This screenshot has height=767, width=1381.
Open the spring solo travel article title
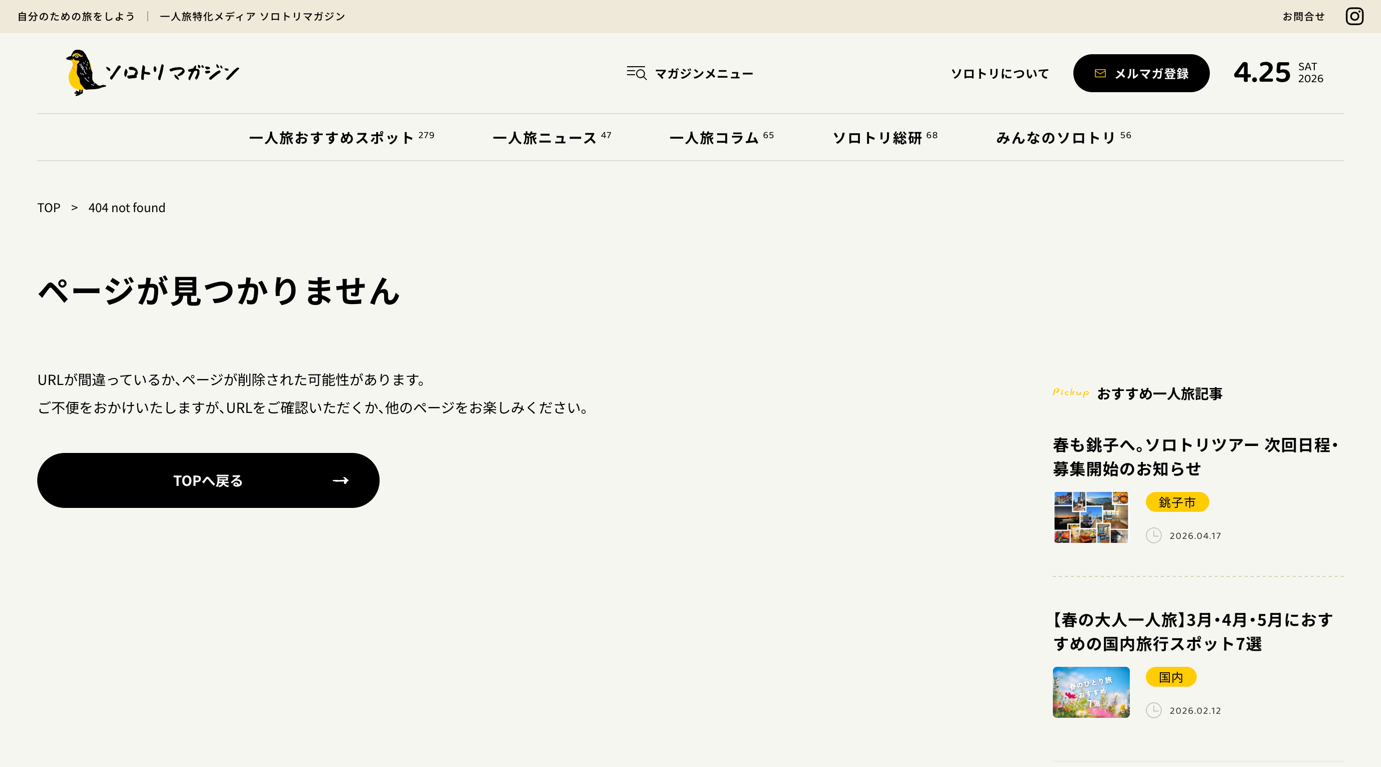[1192, 631]
